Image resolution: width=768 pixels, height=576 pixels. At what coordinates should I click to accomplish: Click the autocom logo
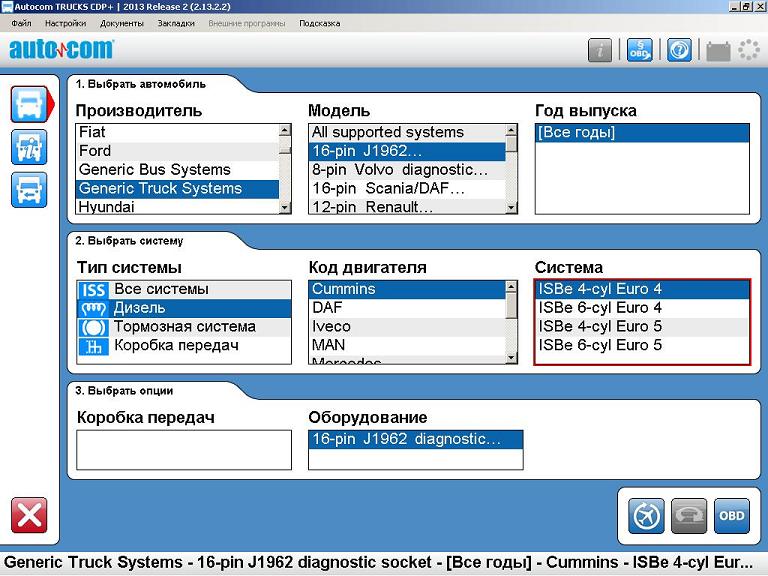pos(62,49)
